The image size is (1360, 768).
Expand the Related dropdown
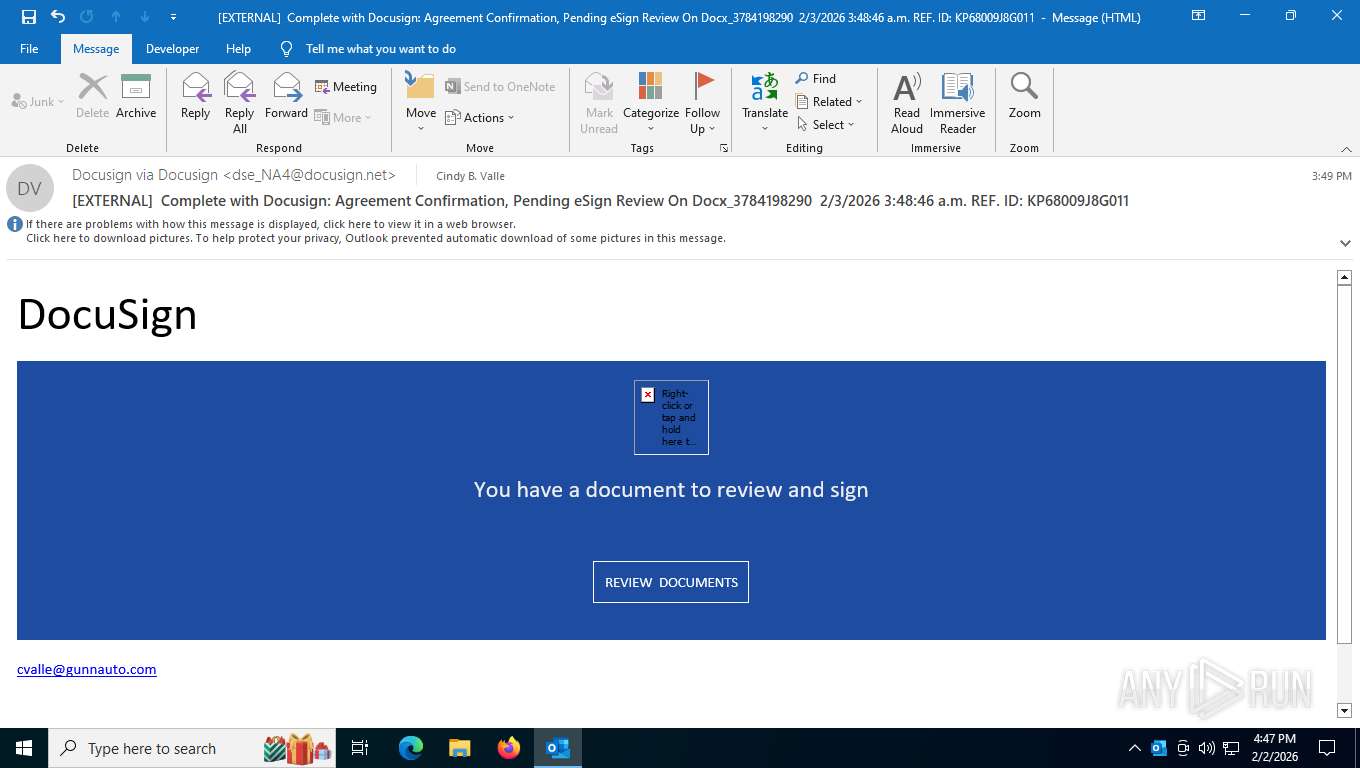pyautogui.click(x=829, y=102)
